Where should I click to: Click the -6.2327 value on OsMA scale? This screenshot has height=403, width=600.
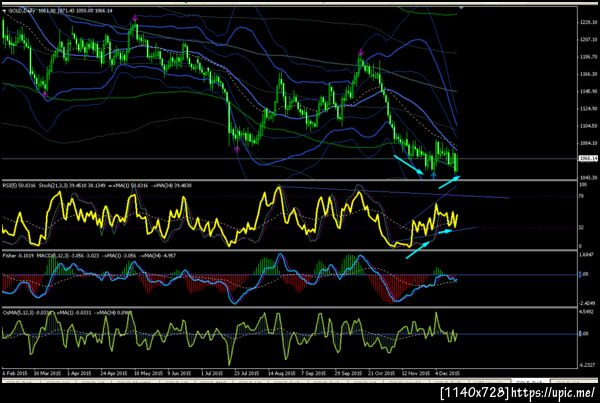[x=589, y=365]
